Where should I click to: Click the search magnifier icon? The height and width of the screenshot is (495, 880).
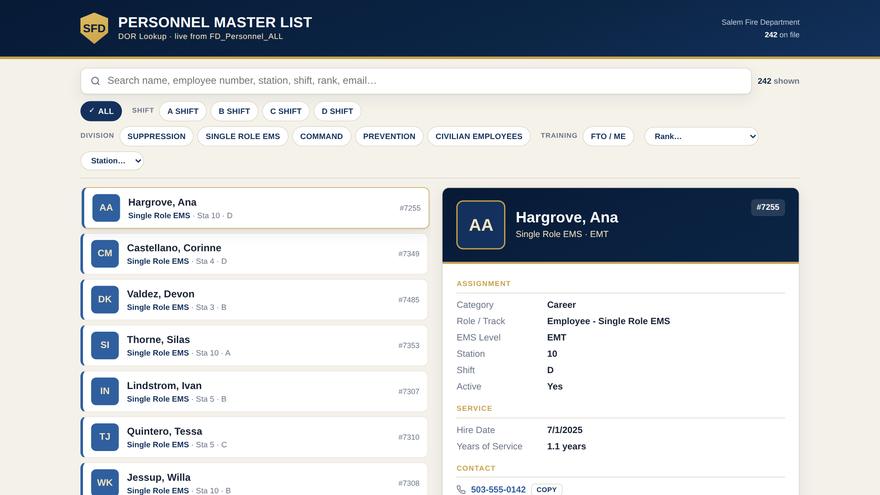point(95,81)
